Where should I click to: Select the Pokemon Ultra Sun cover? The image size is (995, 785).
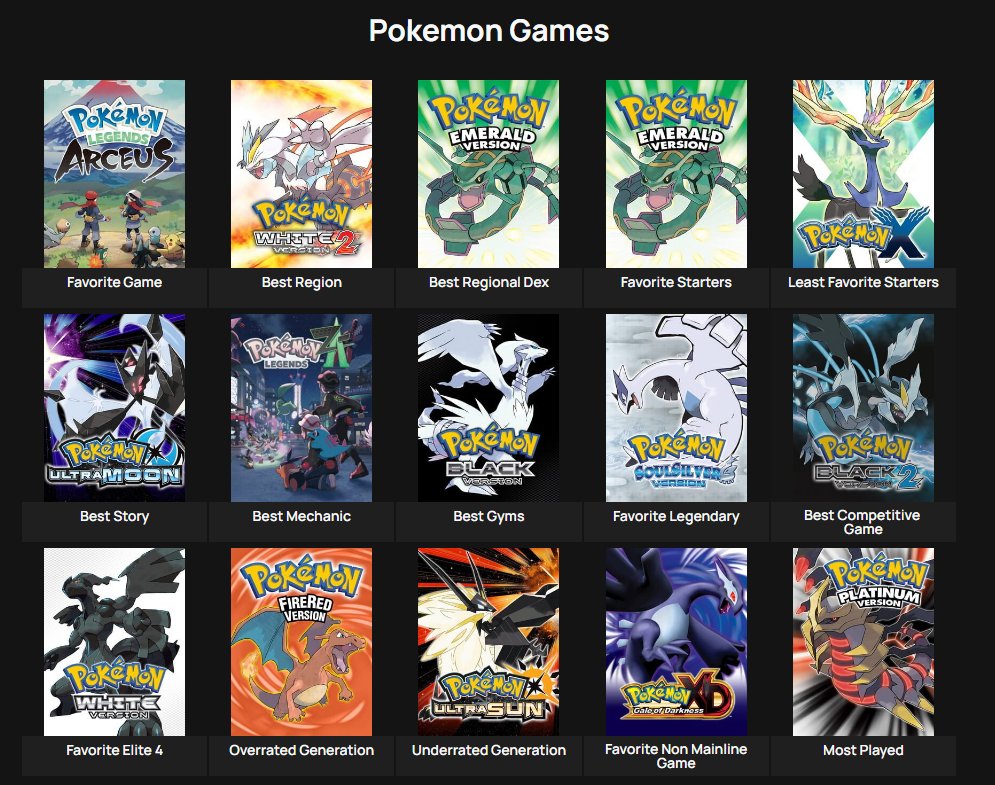click(x=489, y=642)
